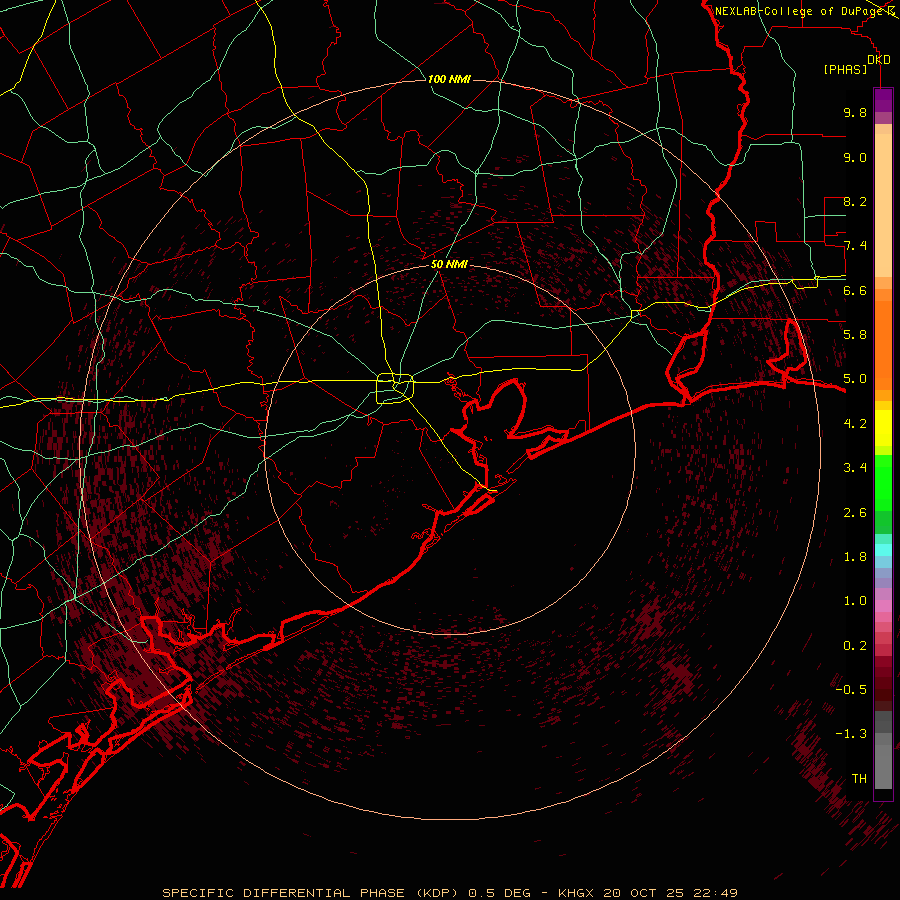Click the yellow square loop at the radar center
This screenshot has height=900, width=900.
[x=395, y=388]
